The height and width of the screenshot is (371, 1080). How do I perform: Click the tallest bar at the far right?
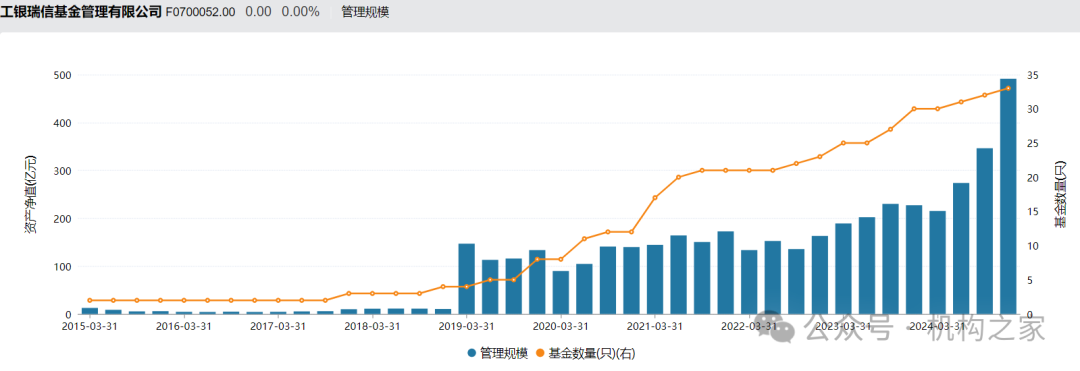point(1008,197)
